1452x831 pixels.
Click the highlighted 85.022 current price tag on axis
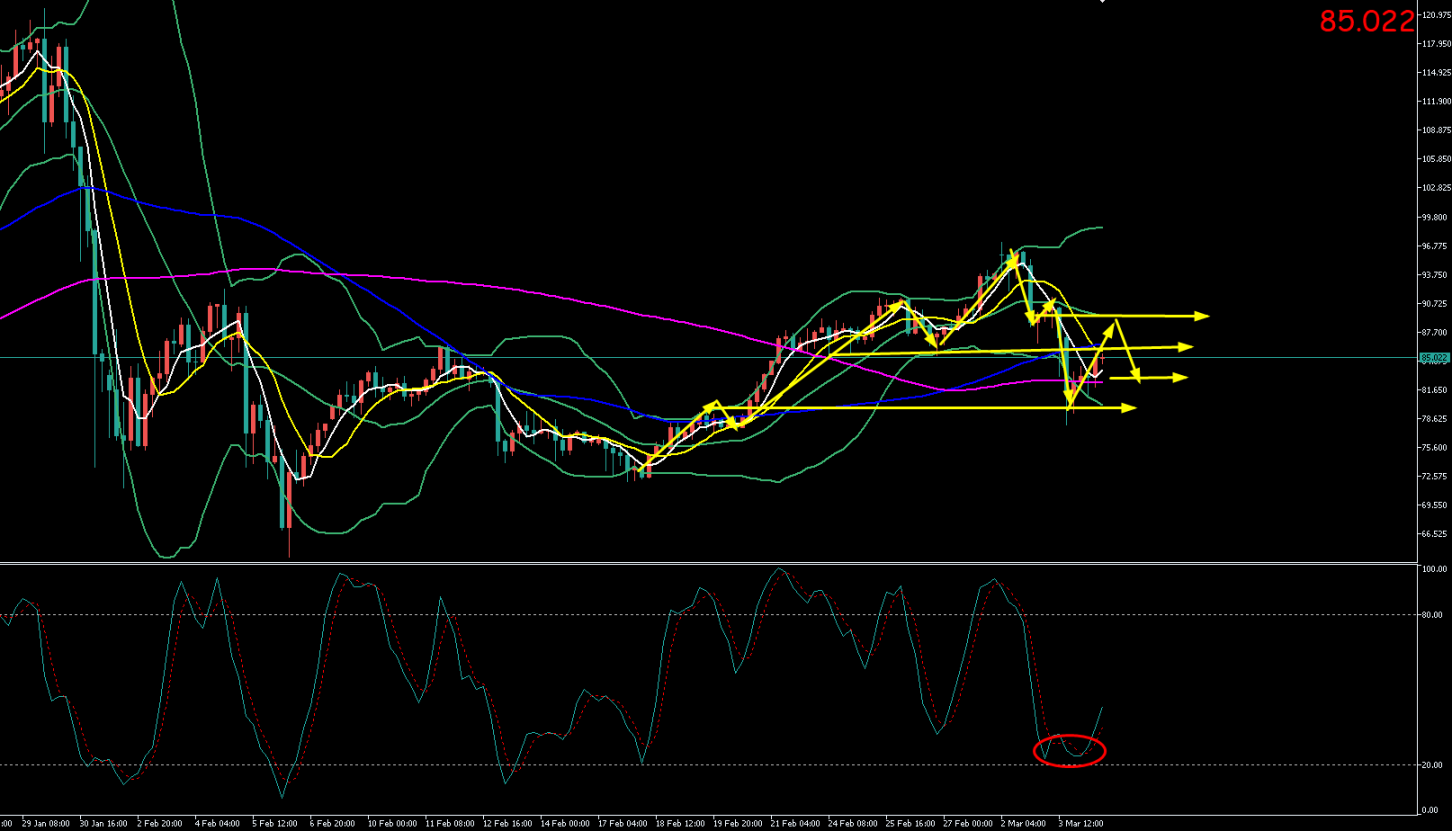1434,358
